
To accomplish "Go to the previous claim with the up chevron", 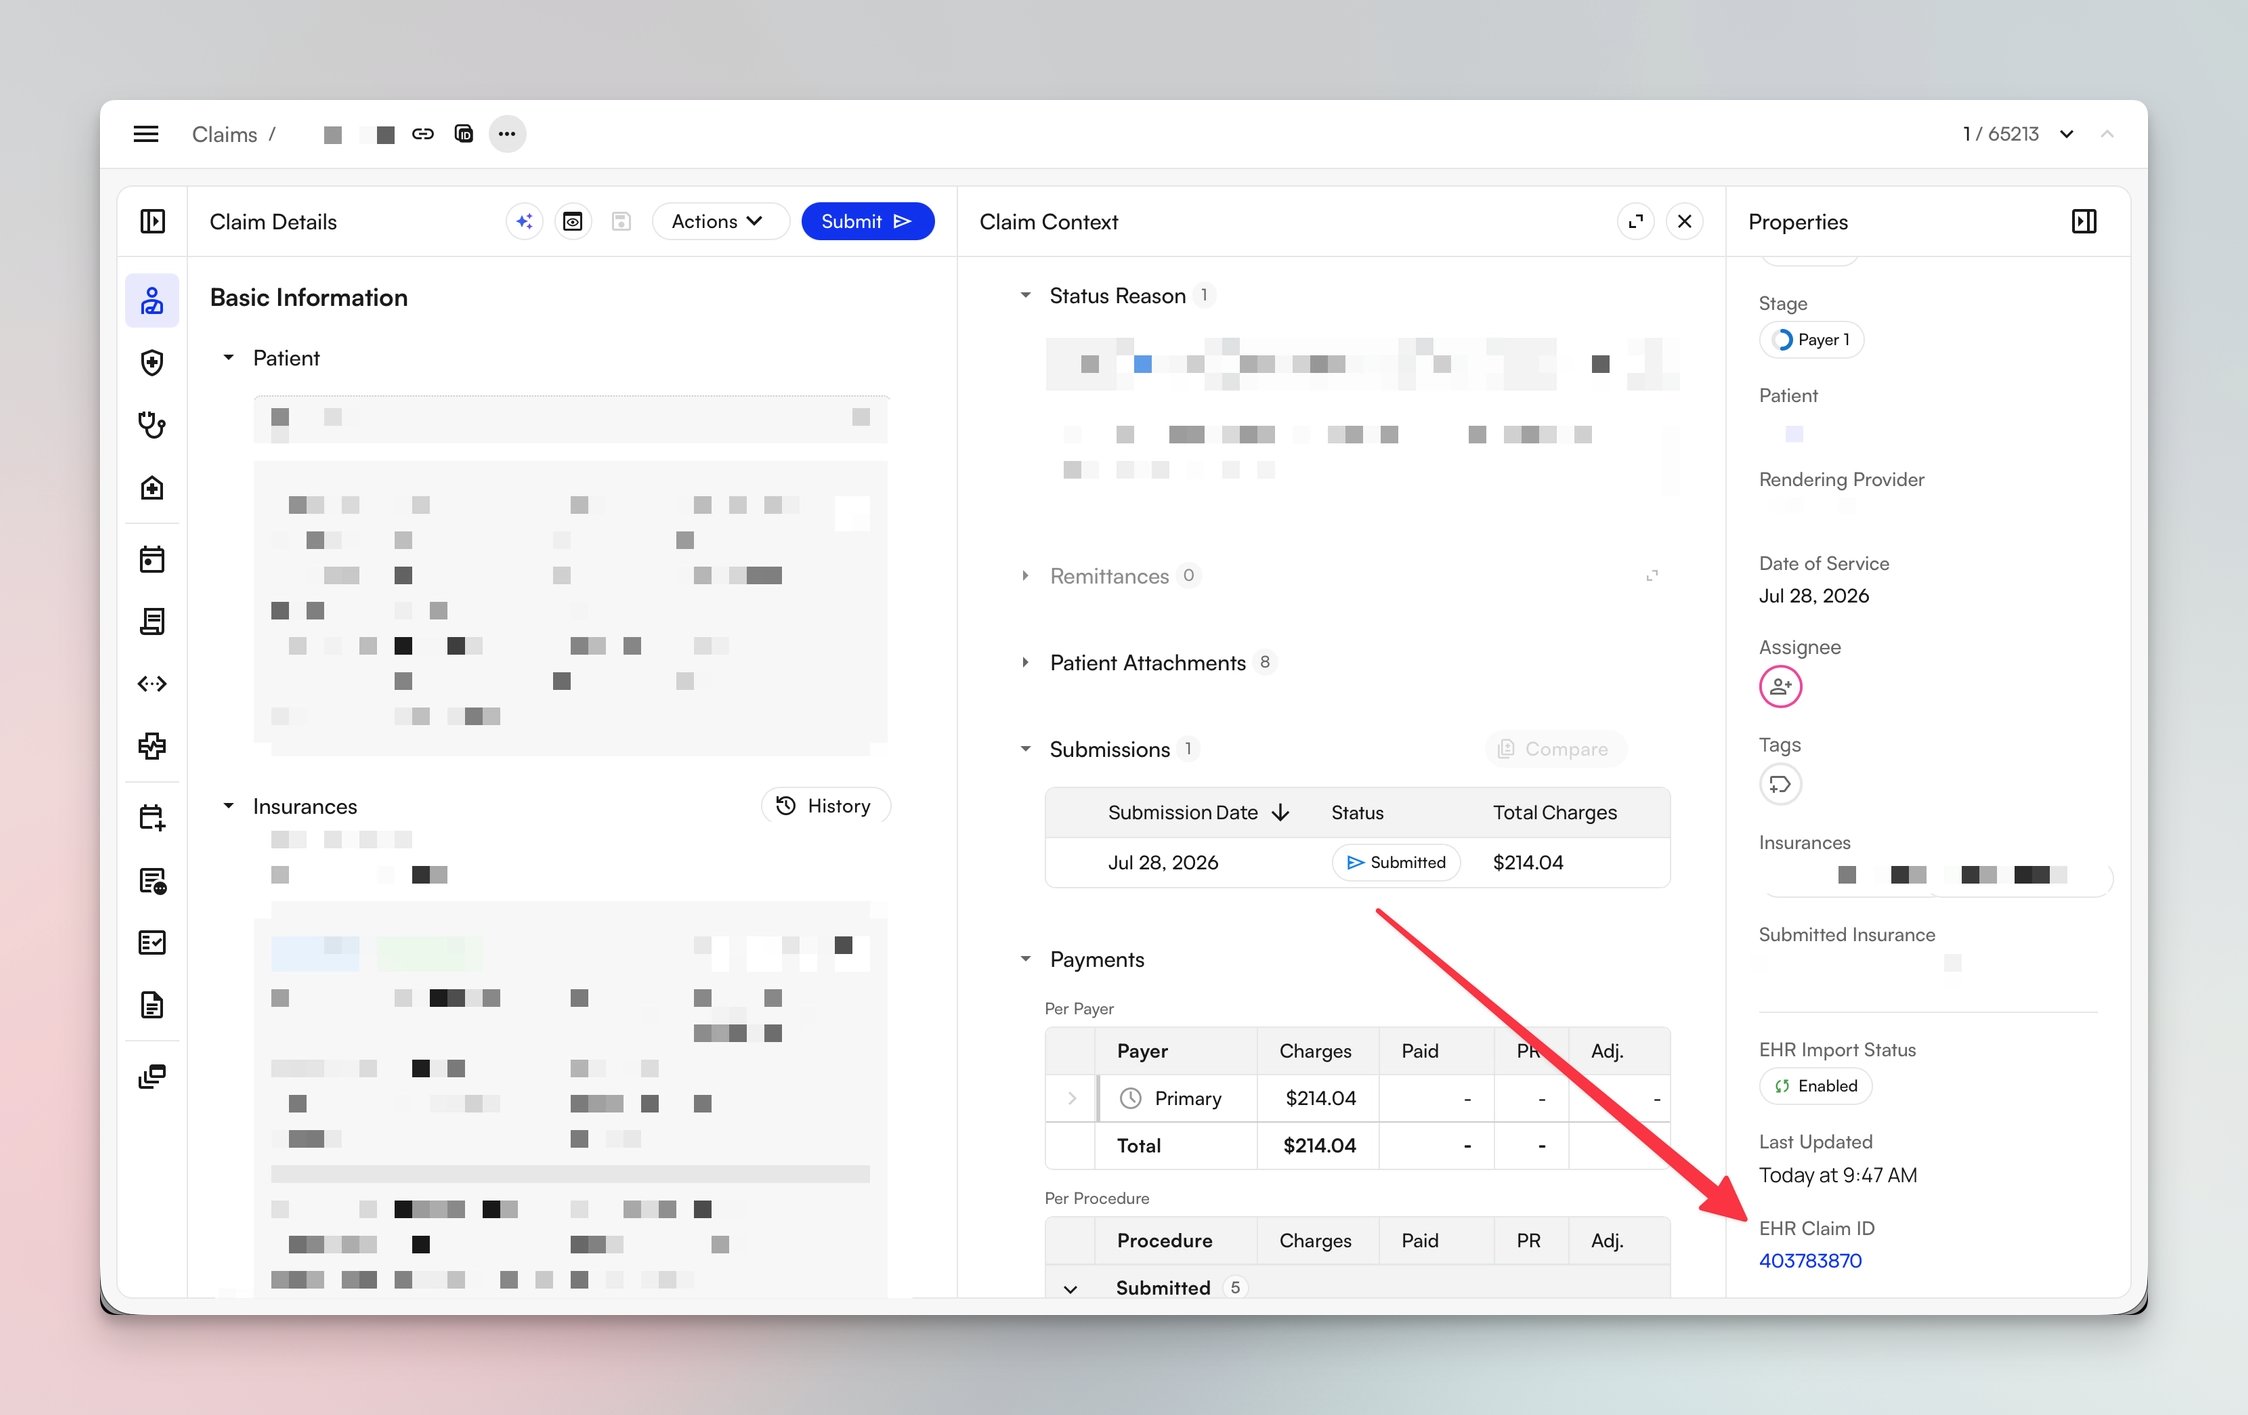I will pyautogui.click(x=2107, y=134).
